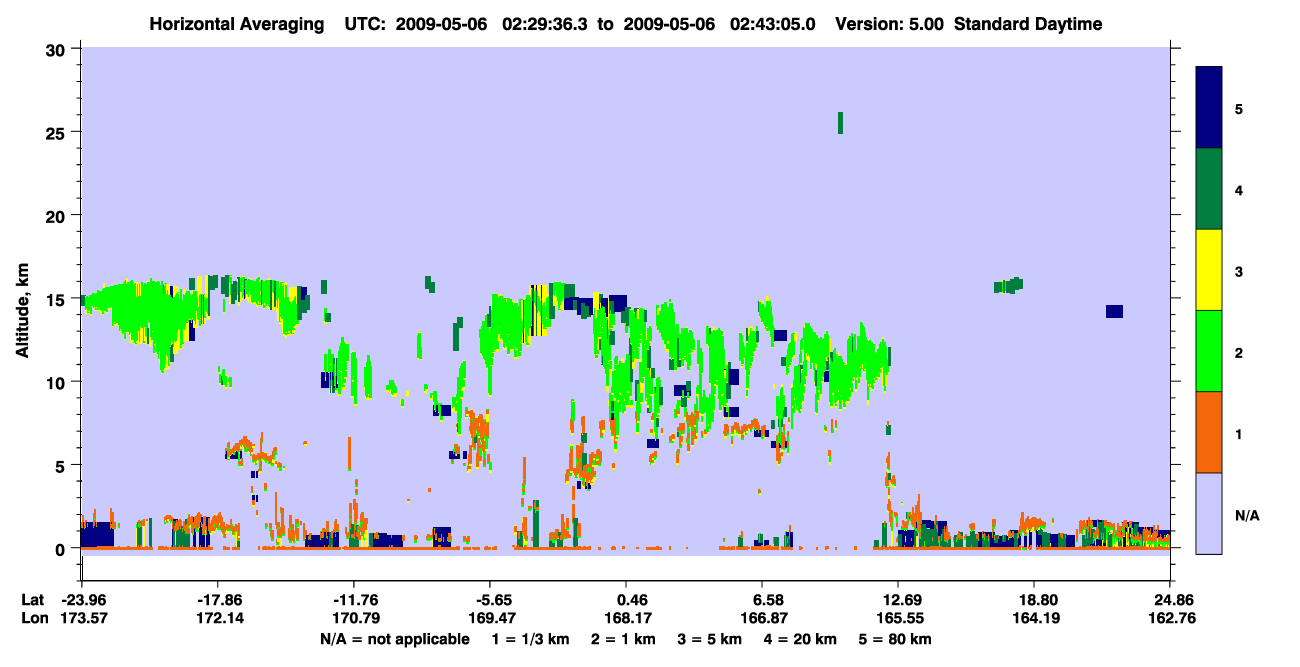Click the '2 = 1 km' legend text

622,639
